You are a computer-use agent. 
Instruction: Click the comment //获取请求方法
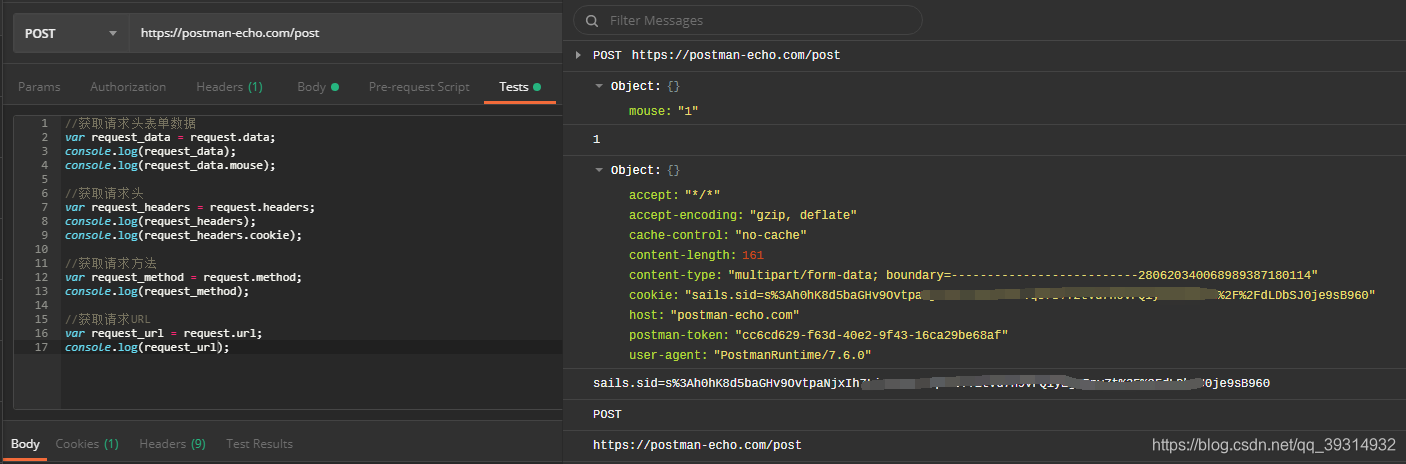tap(111, 263)
